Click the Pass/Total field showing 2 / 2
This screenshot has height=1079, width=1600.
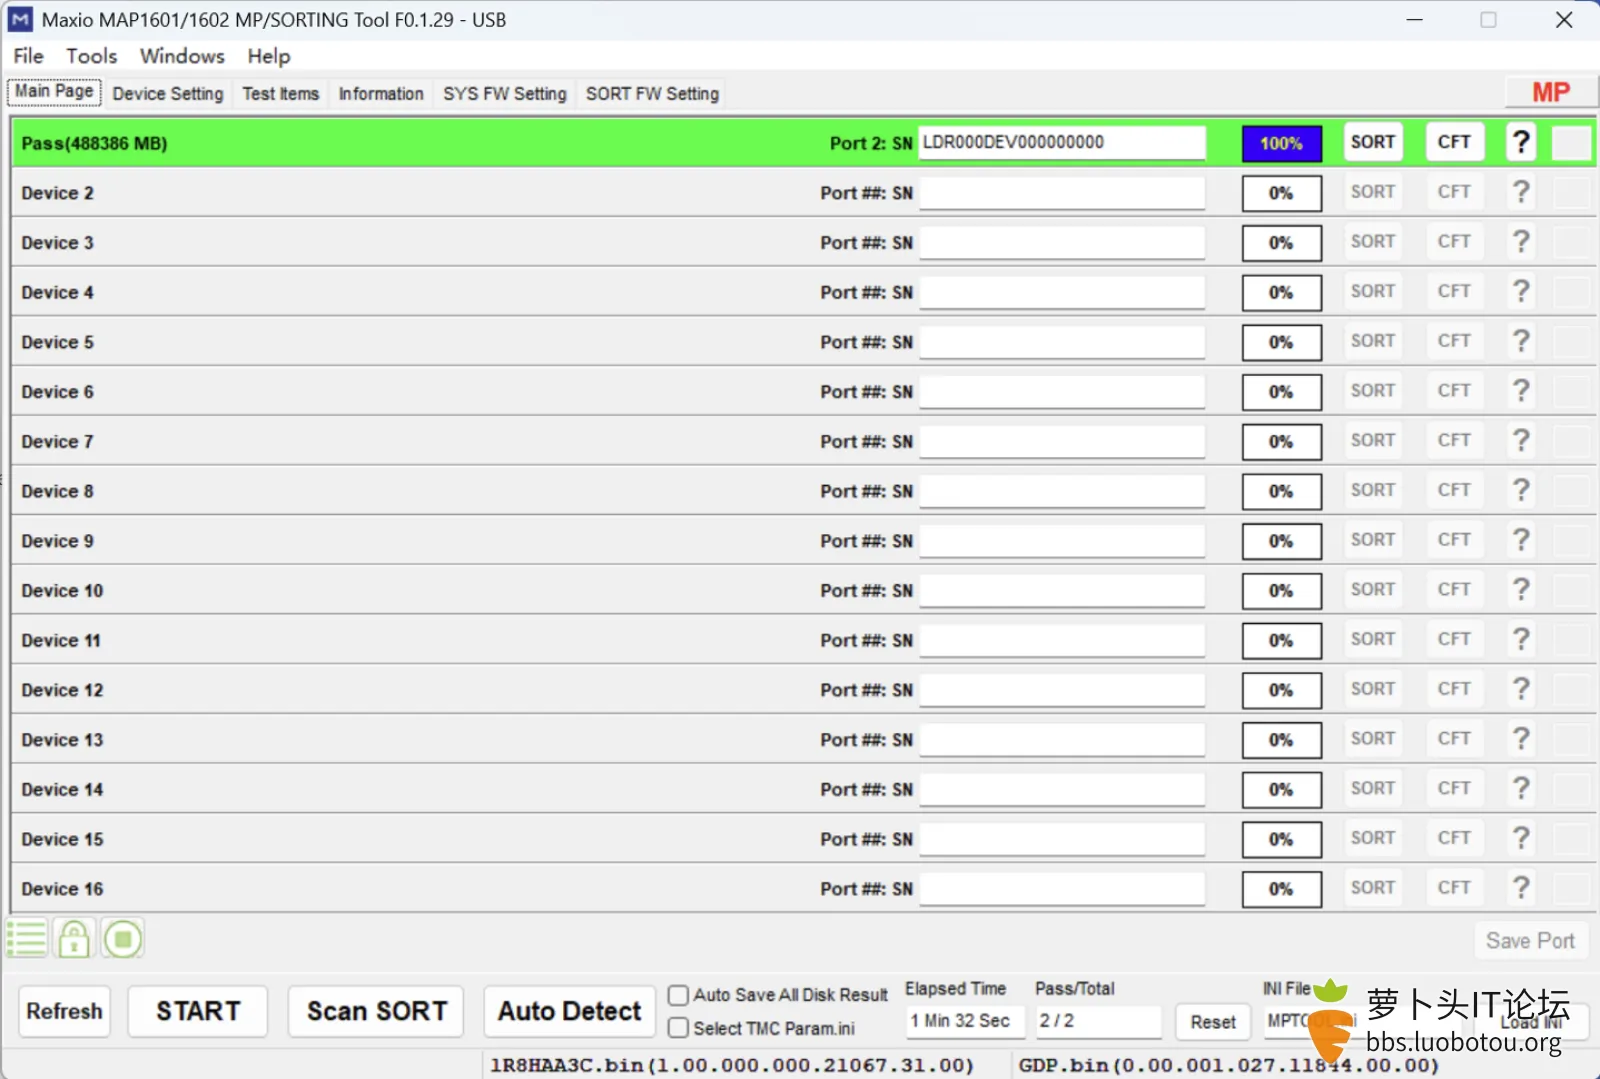click(1098, 1021)
